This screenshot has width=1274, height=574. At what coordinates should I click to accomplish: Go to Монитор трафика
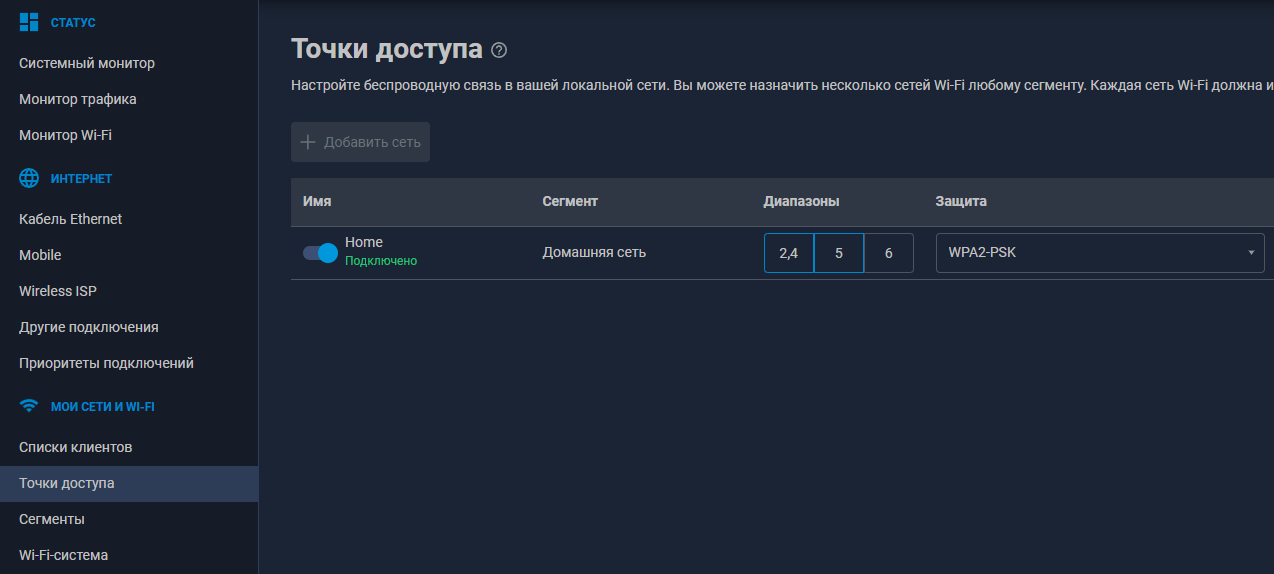[78, 99]
